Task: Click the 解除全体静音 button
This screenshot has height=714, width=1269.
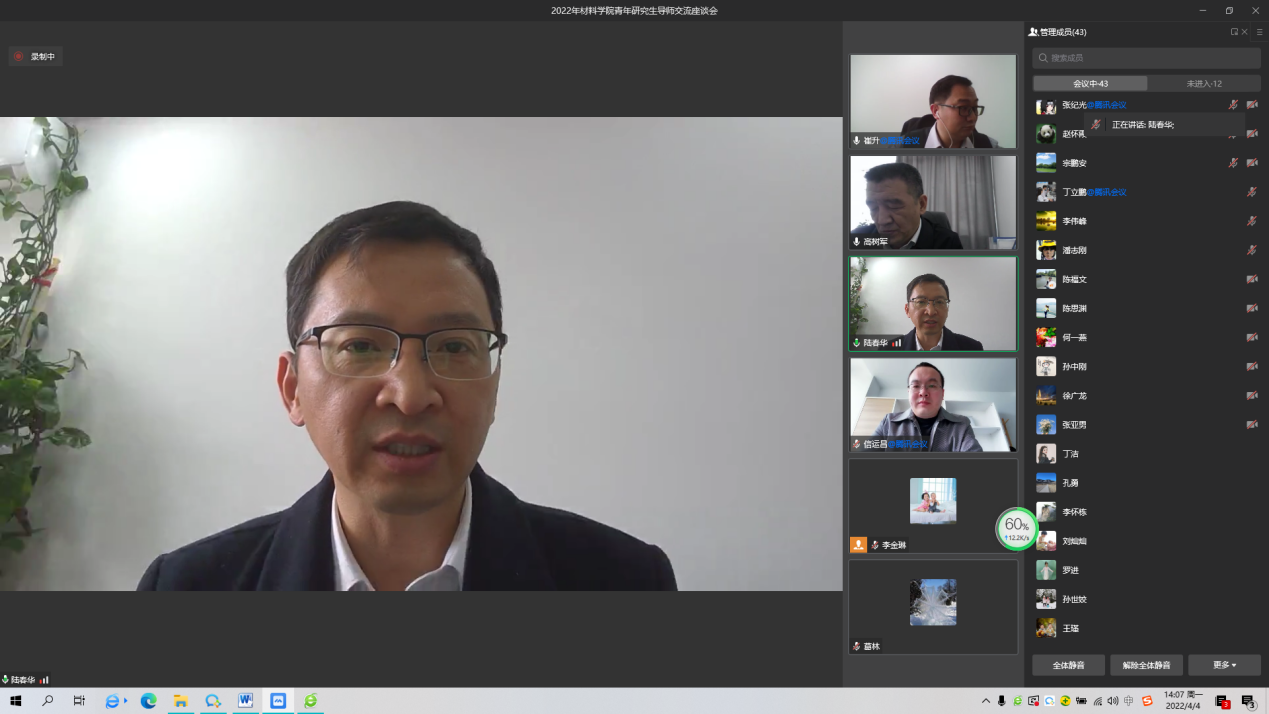Action: coord(1146,665)
